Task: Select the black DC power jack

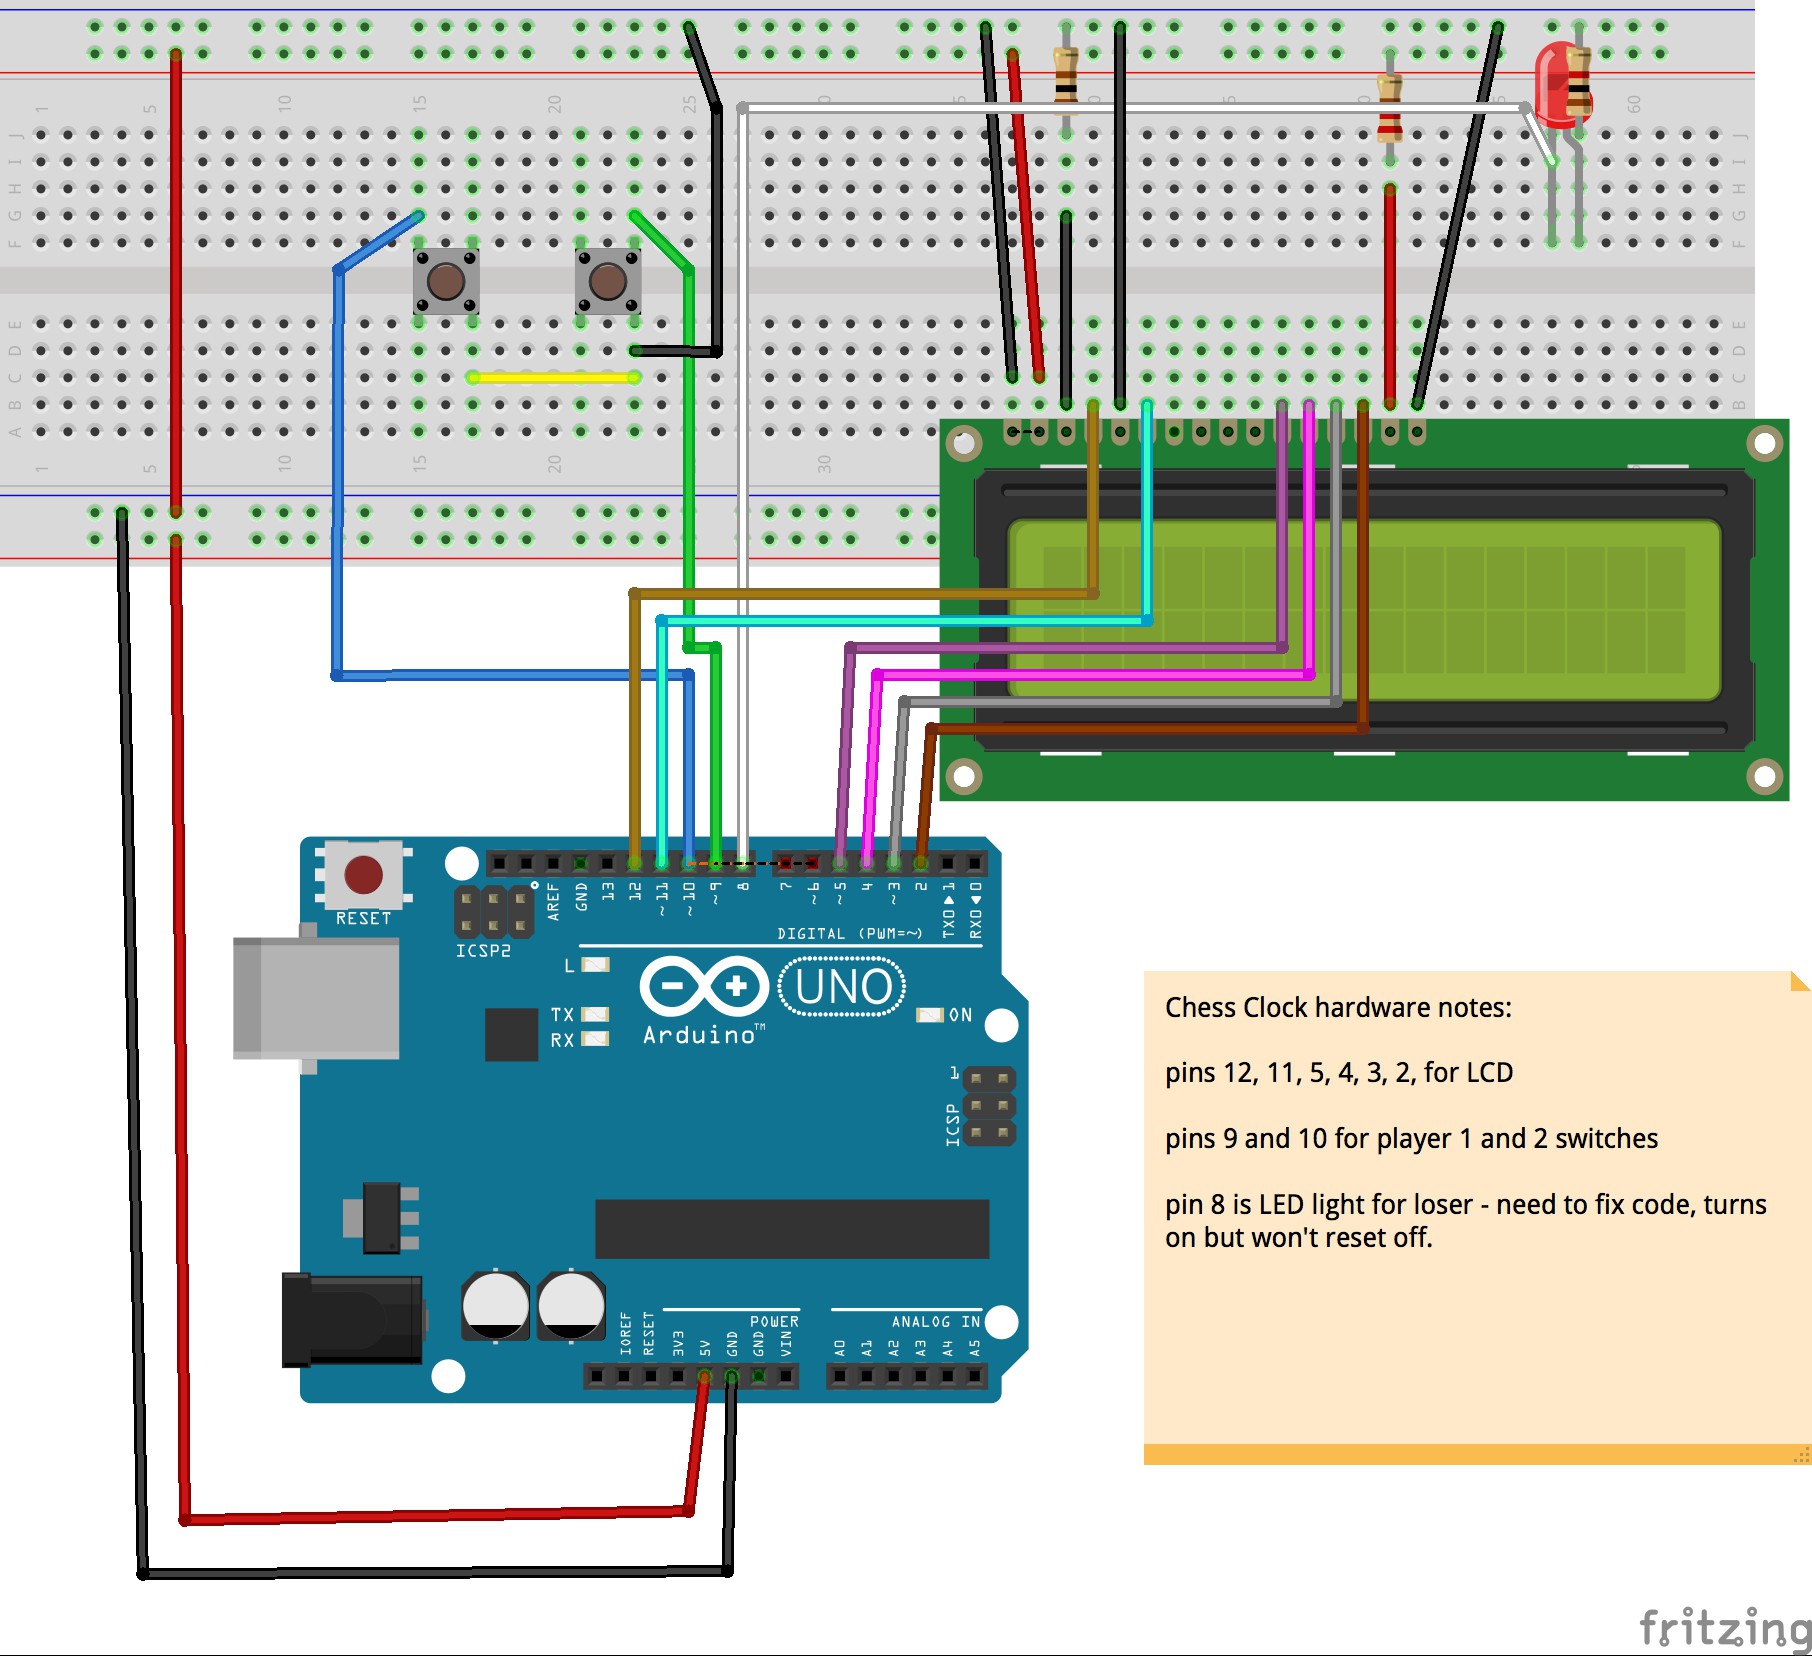Action: point(351,1319)
